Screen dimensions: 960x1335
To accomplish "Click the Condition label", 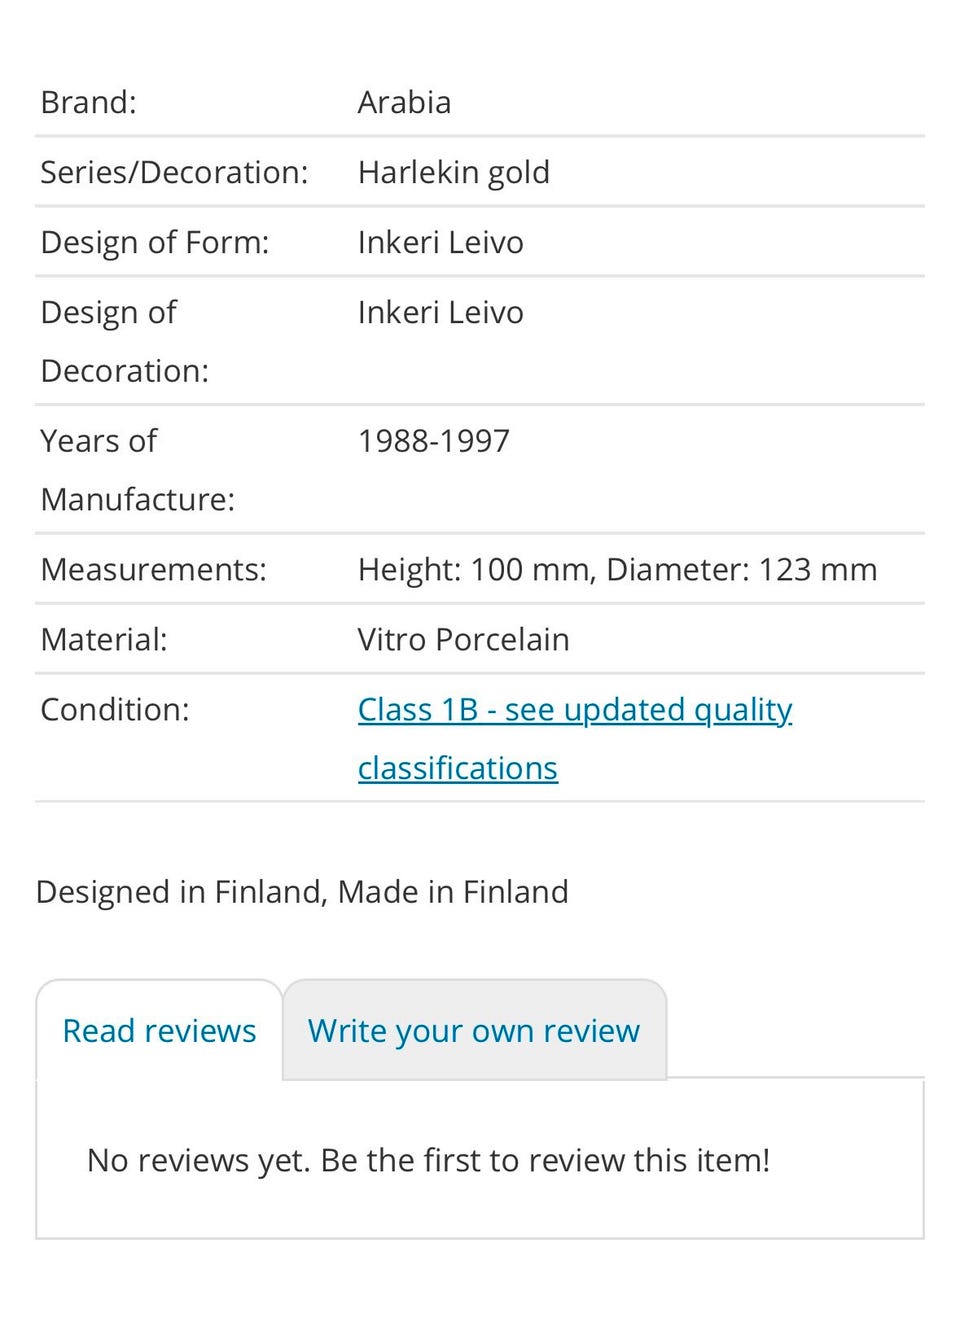I will coord(114,709).
